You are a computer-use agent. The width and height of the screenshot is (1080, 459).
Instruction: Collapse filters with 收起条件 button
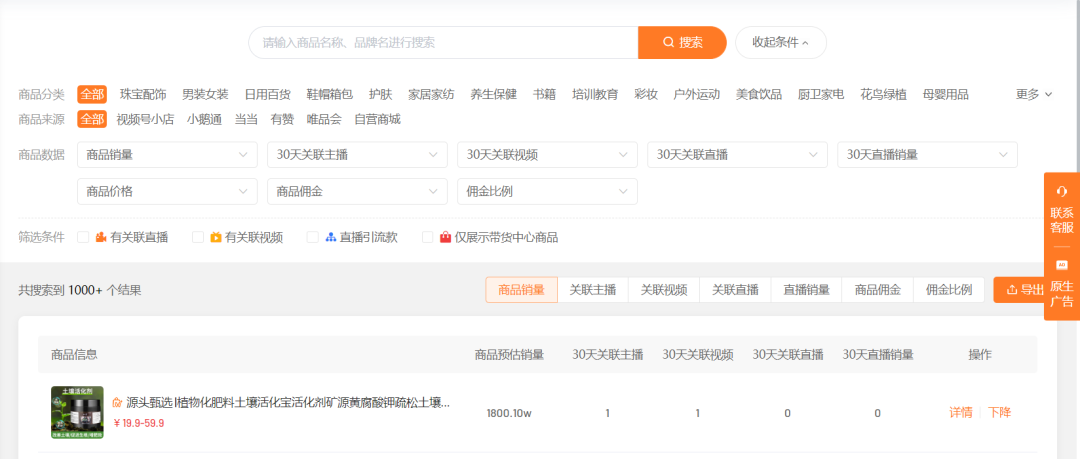(780, 43)
